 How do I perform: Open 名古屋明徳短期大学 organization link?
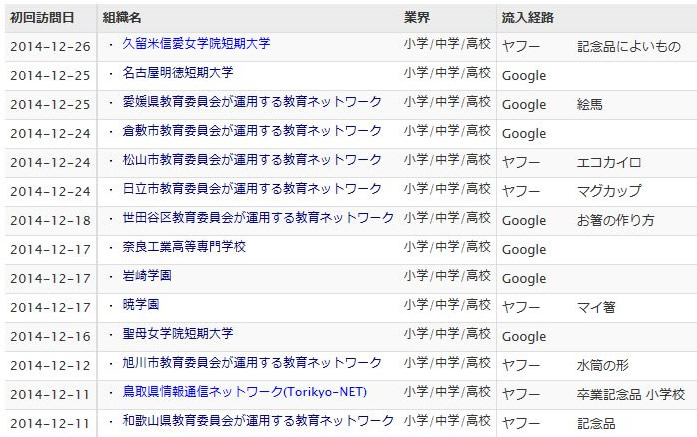(x=178, y=73)
